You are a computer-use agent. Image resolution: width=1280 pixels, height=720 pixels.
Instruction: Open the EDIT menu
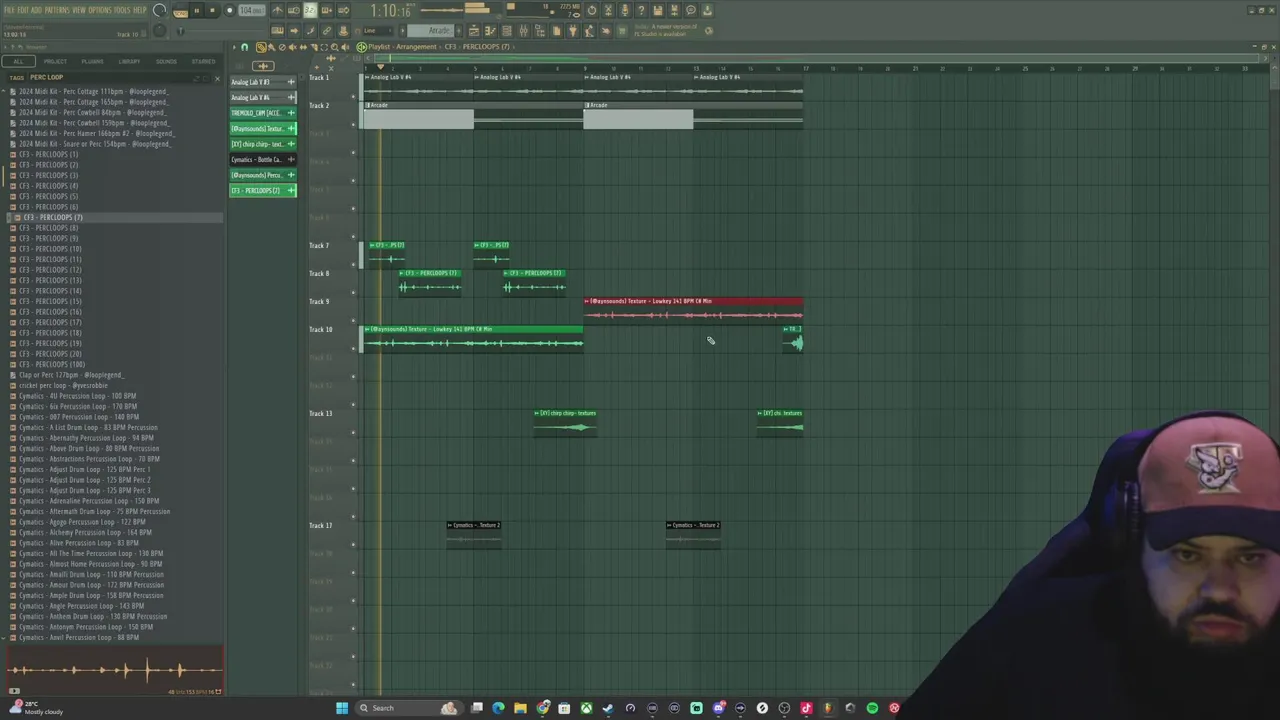(x=22, y=10)
